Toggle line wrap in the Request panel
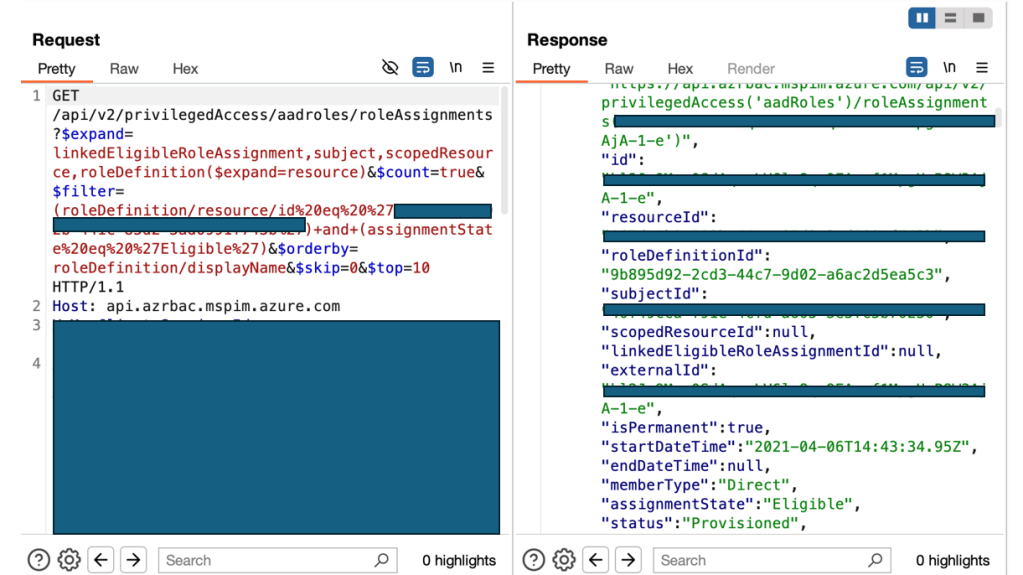The height and width of the screenshot is (575, 1023). [x=423, y=68]
